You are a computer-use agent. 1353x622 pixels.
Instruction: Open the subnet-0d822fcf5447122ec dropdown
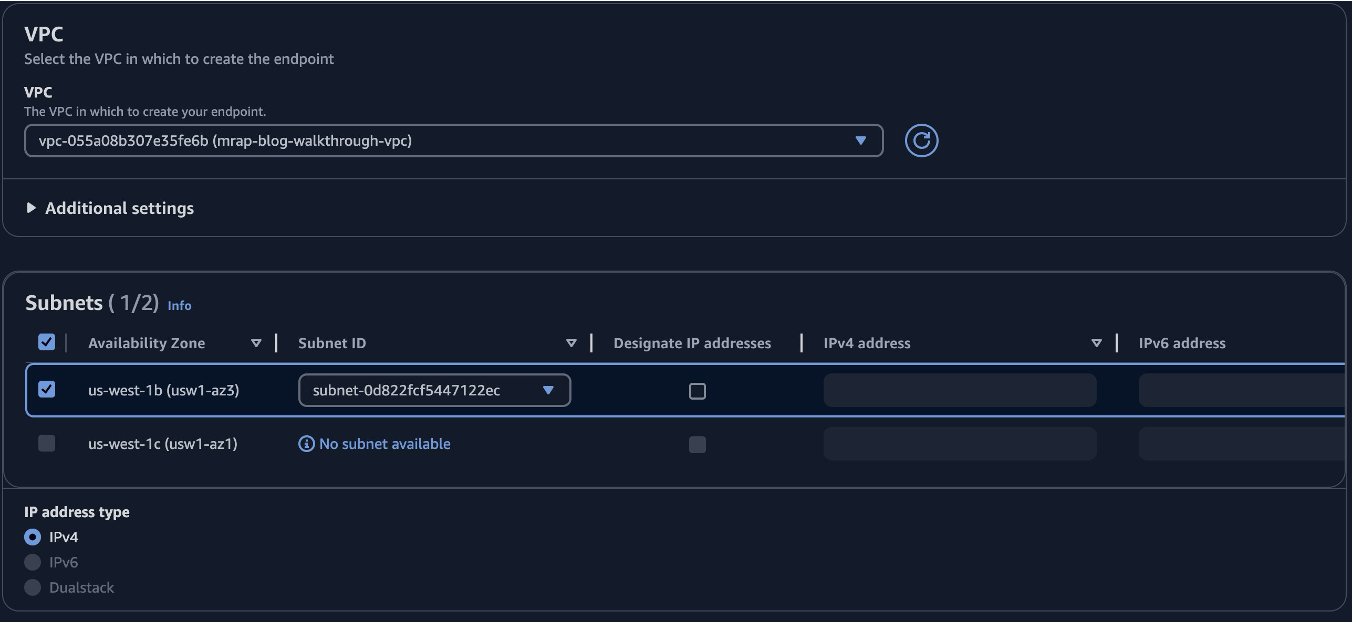click(x=434, y=390)
